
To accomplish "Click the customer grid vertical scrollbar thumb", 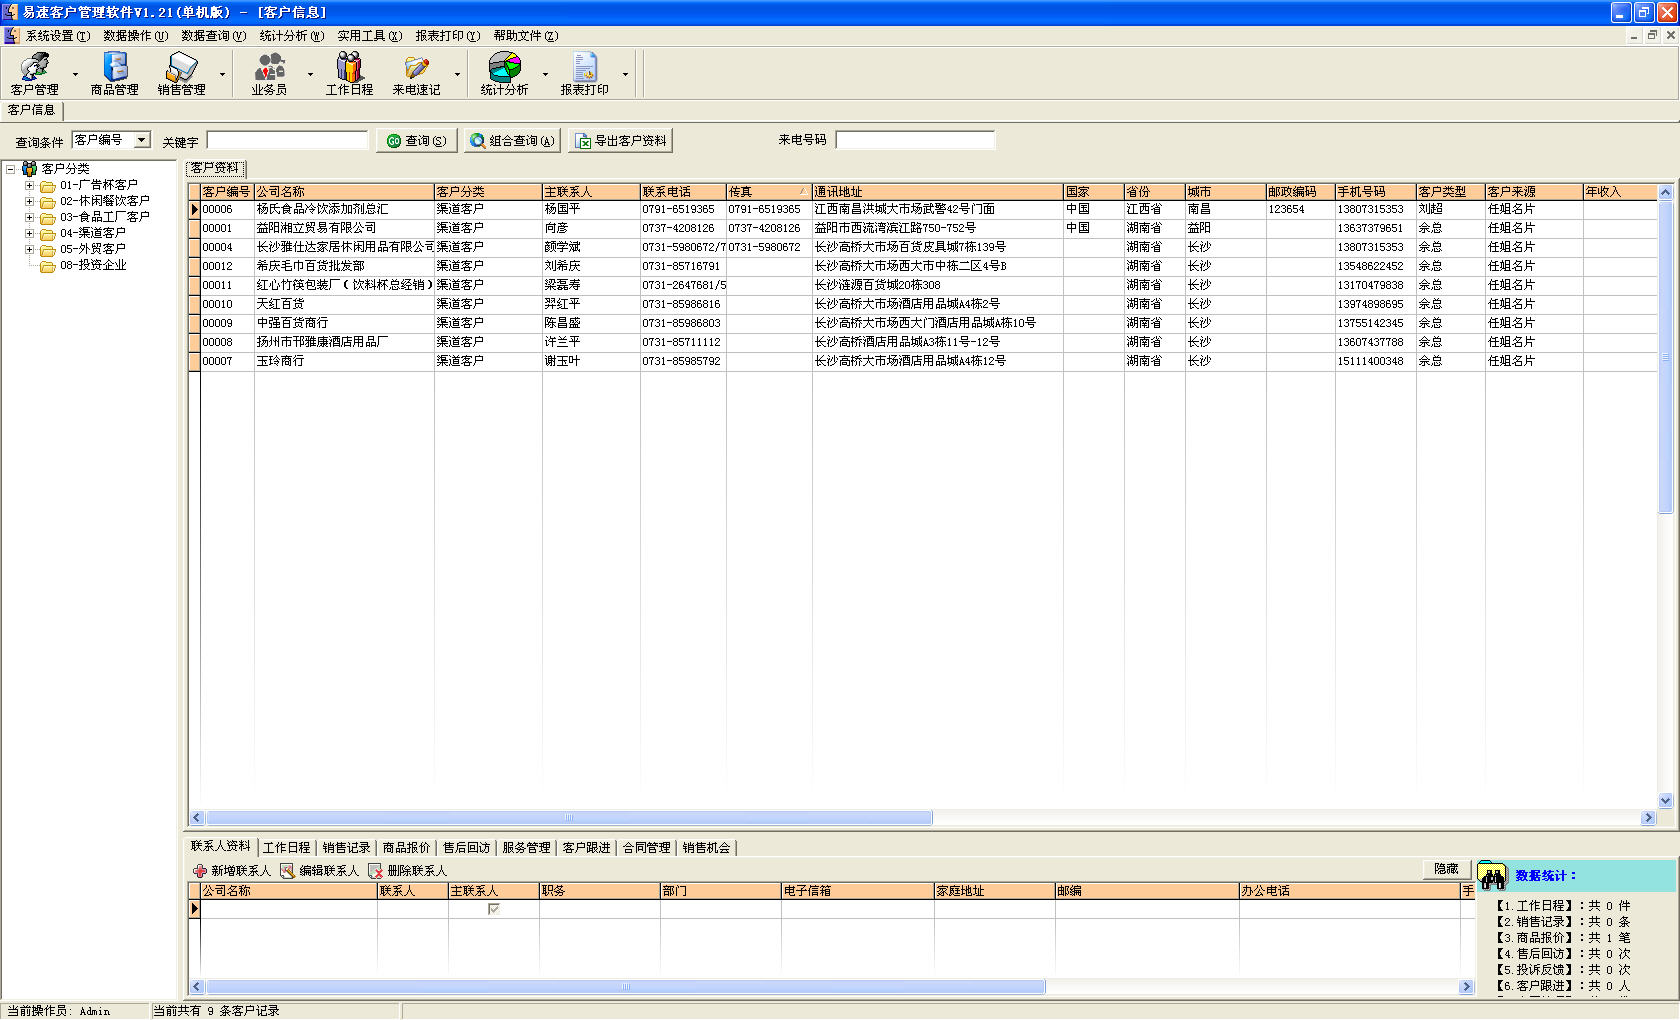I will click(1665, 357).
